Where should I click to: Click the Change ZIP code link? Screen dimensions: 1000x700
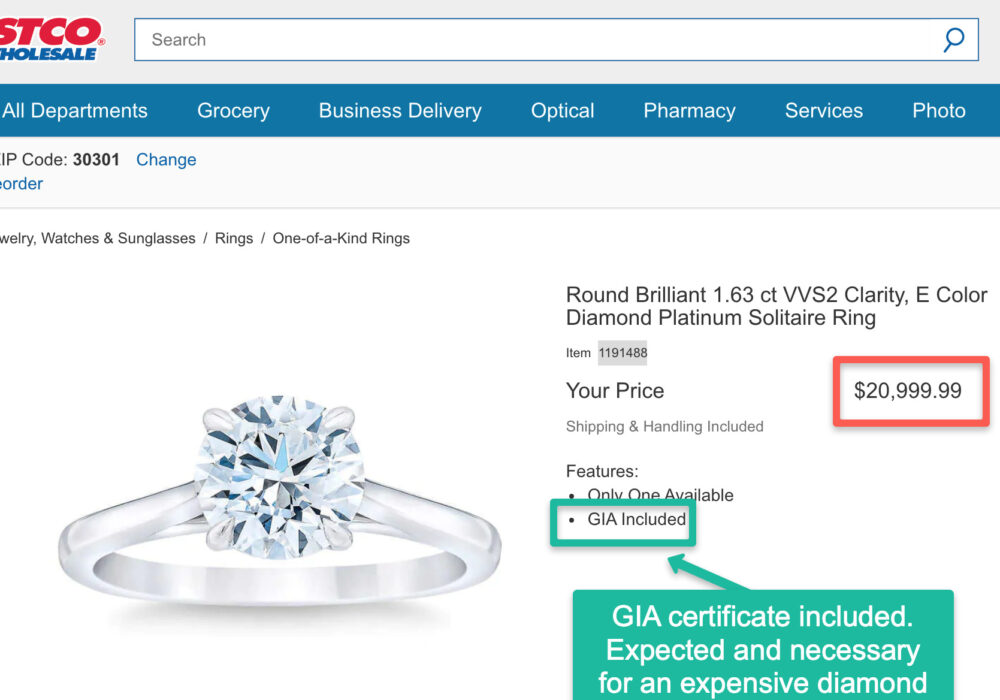[166, 160]
